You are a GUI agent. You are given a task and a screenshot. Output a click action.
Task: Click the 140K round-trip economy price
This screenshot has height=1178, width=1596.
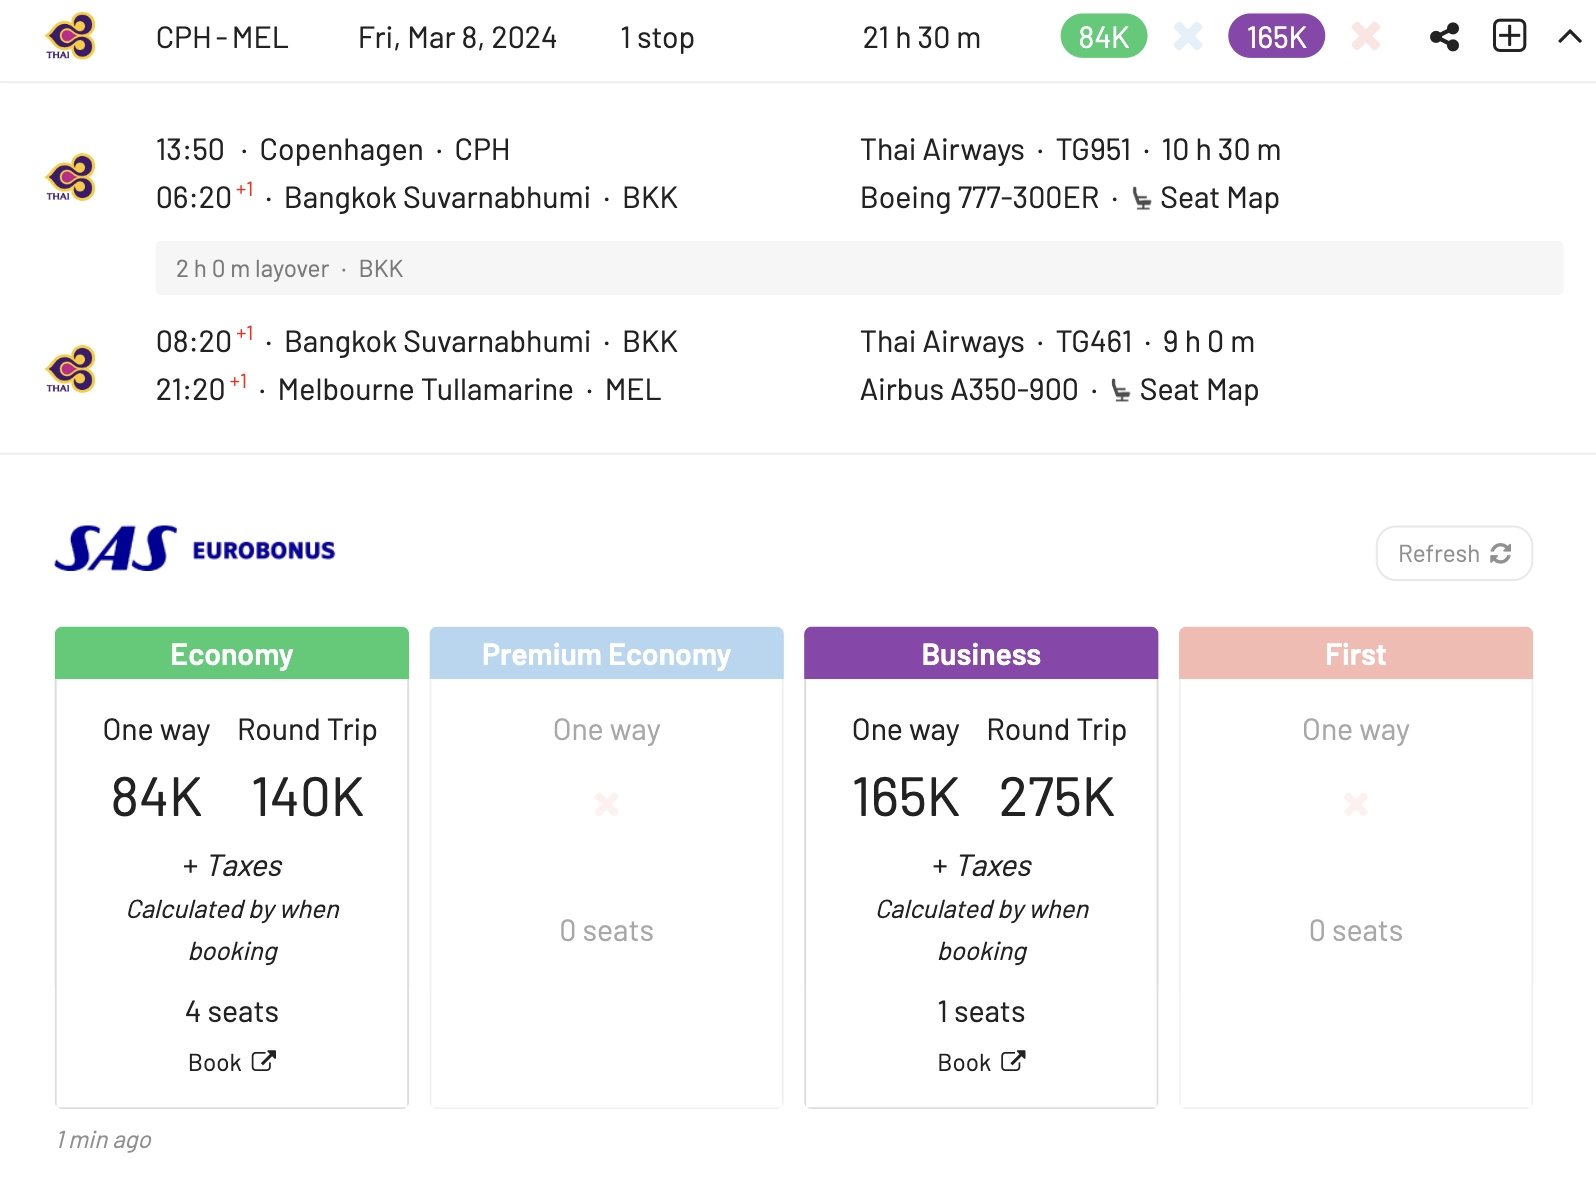pos(307,798)
